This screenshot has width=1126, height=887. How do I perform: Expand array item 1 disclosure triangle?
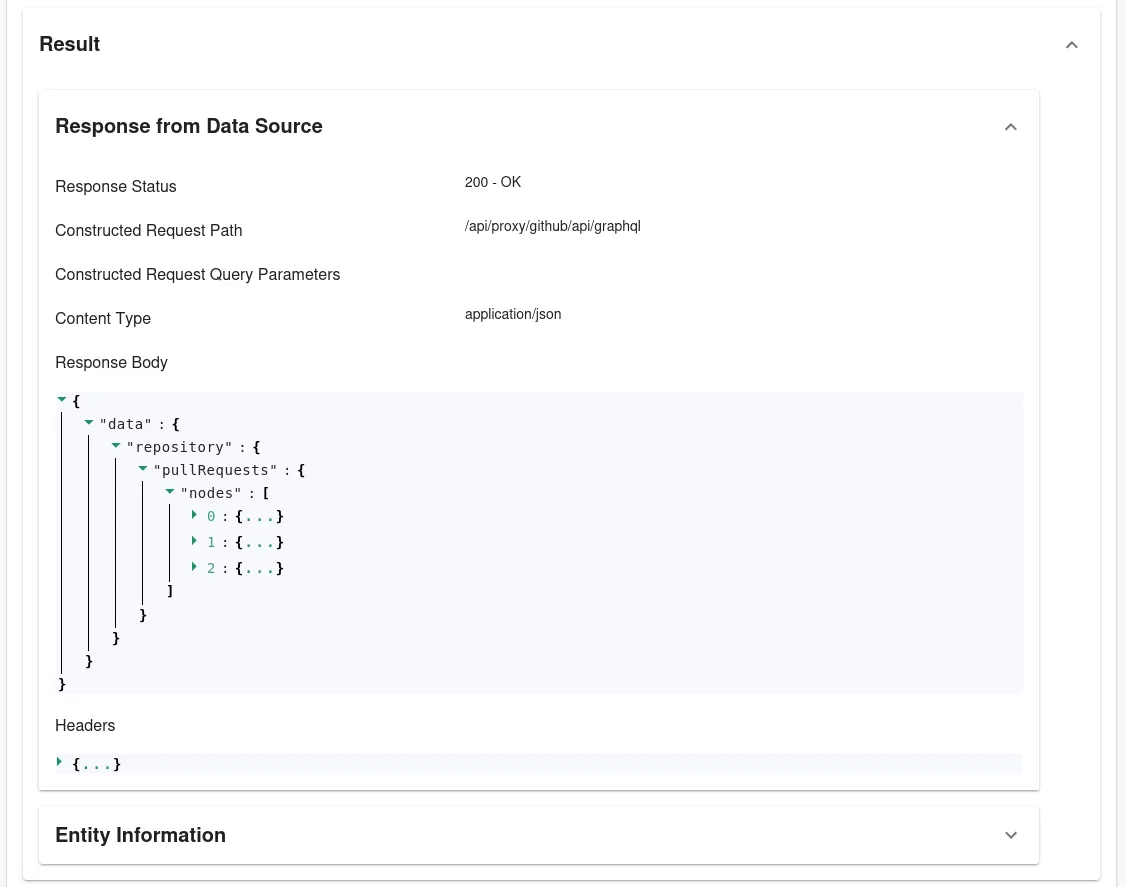pos(195,541)
